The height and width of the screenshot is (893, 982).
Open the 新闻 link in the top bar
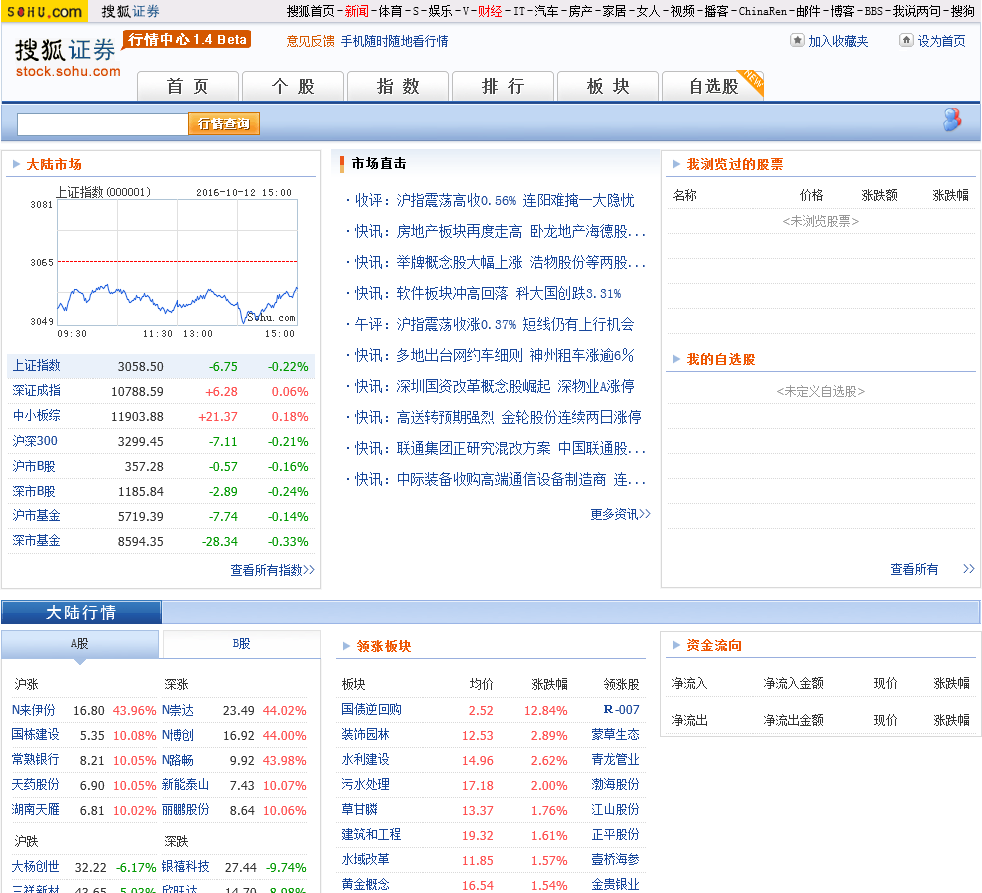click(x=356, y=11)
